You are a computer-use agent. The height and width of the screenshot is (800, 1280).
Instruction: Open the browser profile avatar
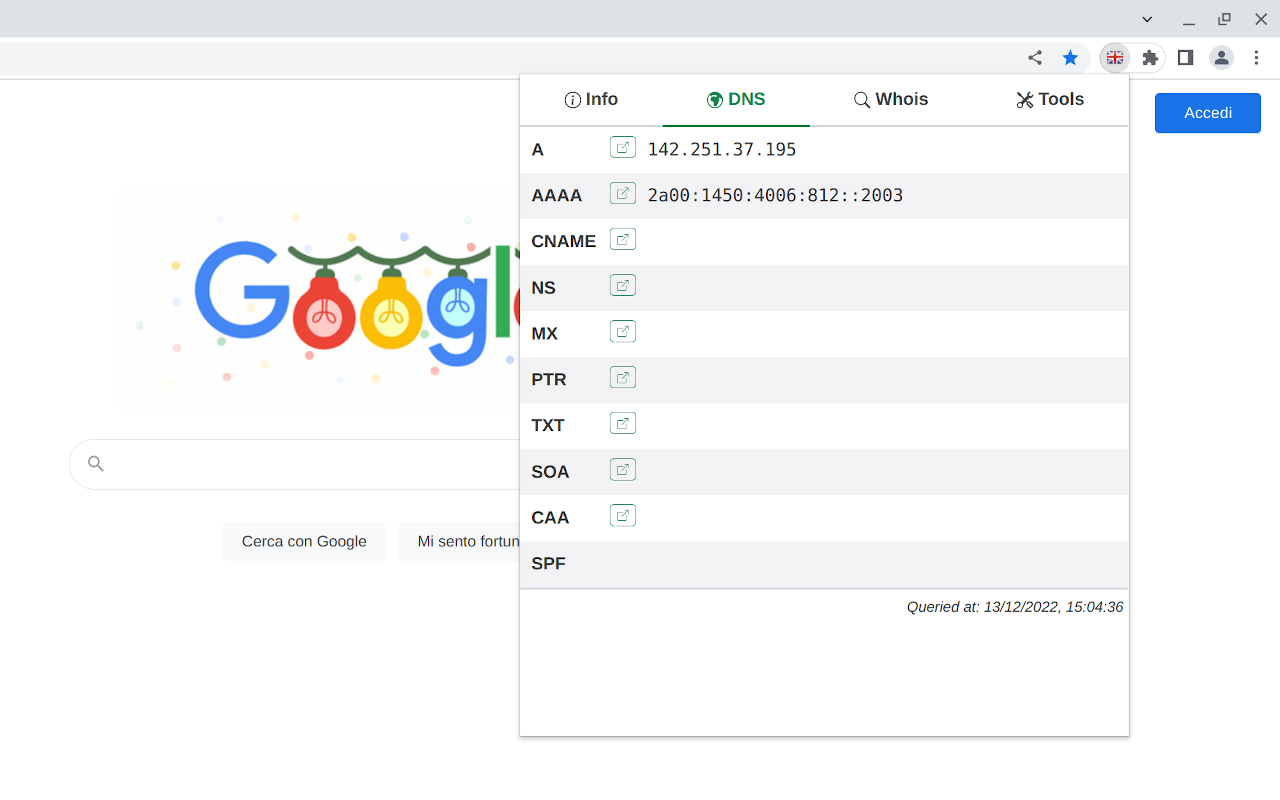1221,57
